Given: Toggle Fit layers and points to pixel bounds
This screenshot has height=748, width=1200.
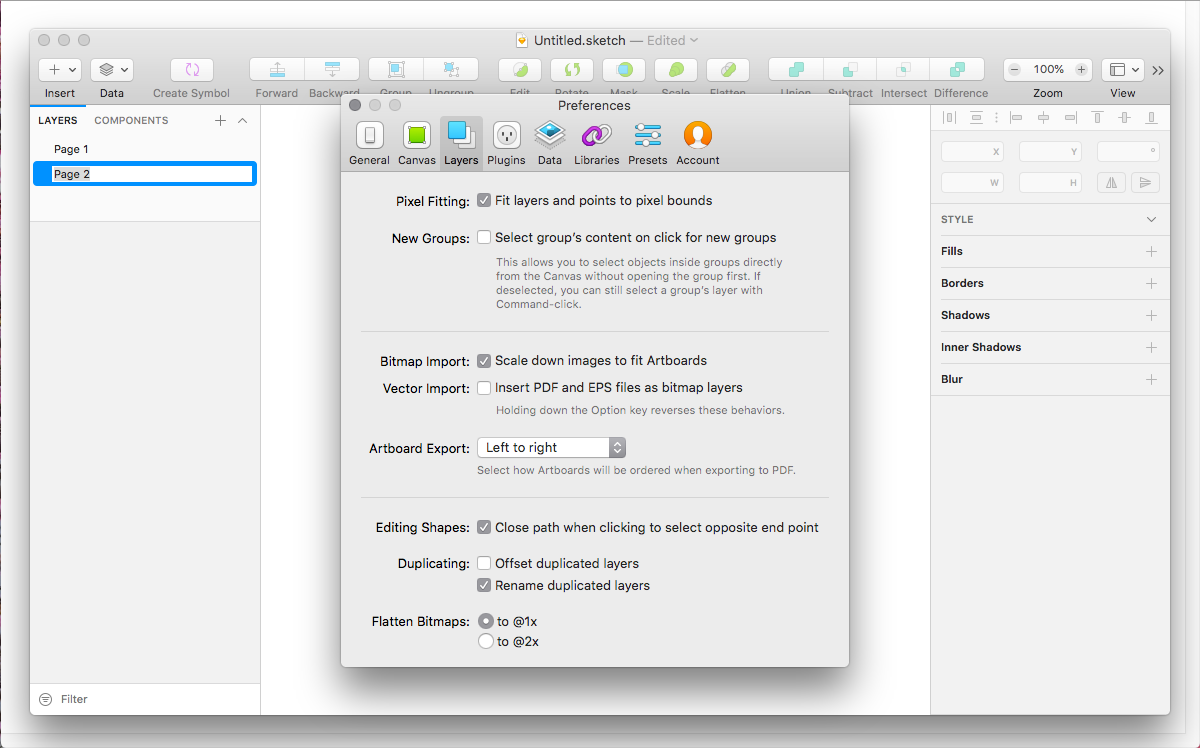Looking at the screenshot, I should click(484, 200).
